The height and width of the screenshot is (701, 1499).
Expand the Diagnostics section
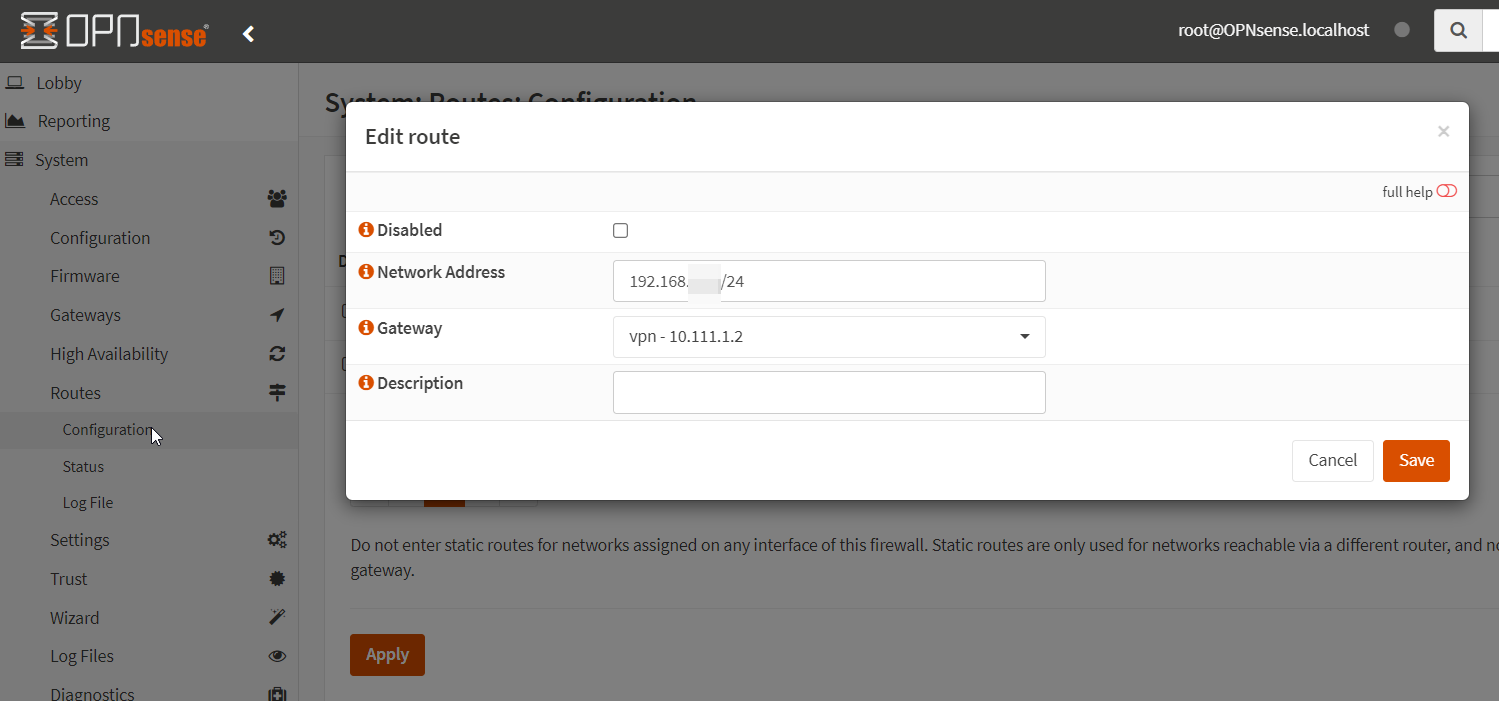(92, 691)
